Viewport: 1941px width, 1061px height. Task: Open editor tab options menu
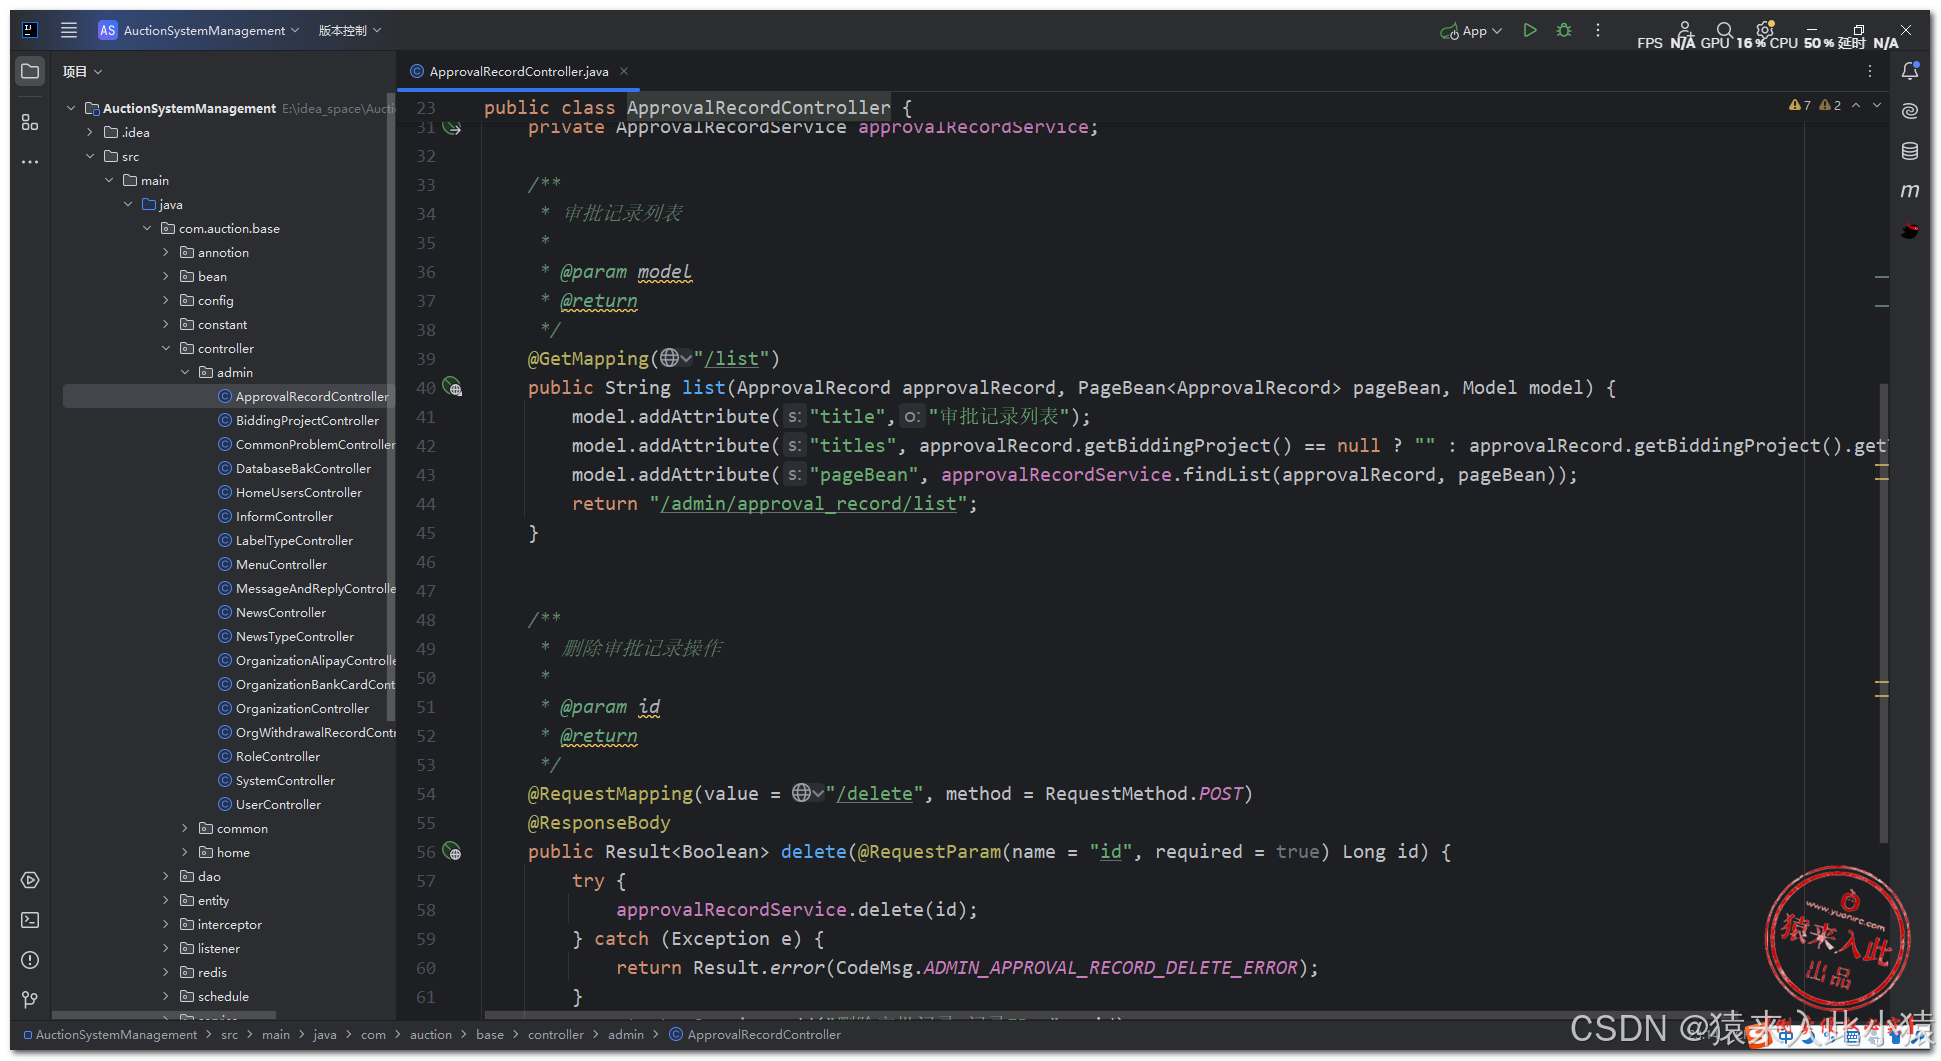click(x=1870, y=71)
